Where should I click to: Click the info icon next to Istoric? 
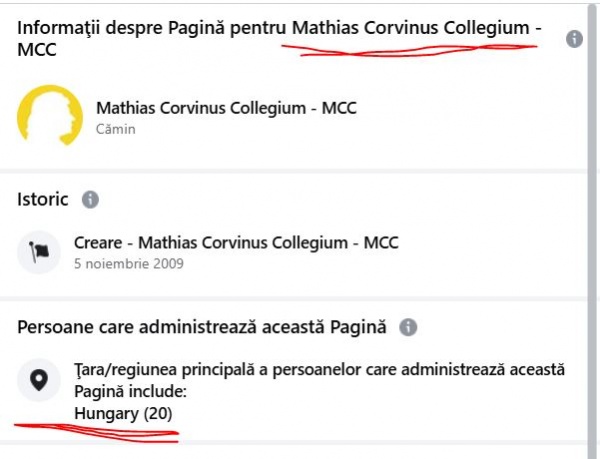90,199
